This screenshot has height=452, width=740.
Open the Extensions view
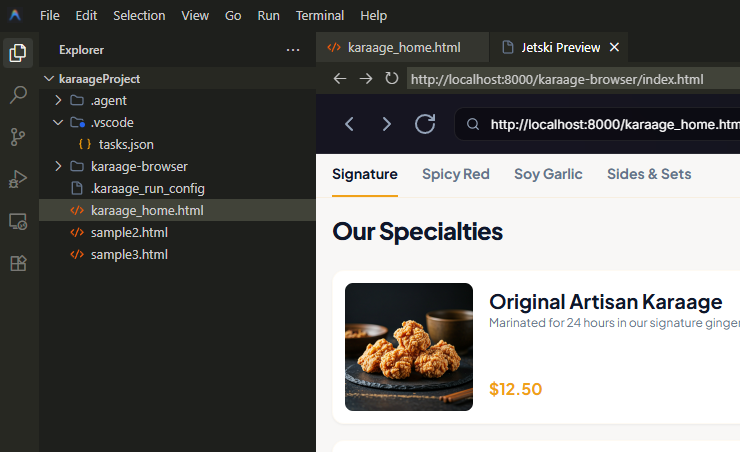(18, 263)
